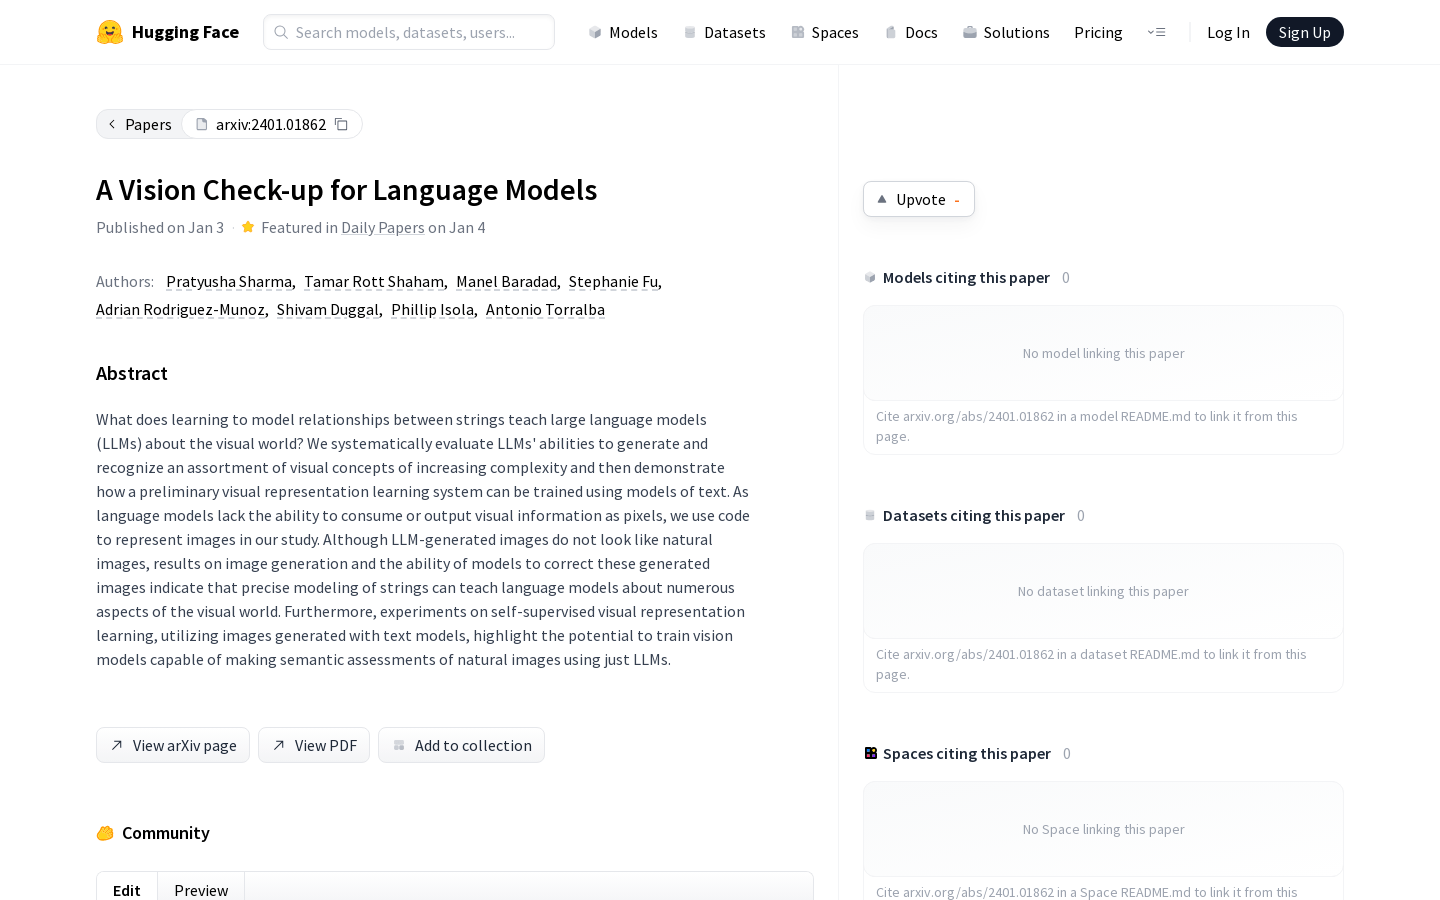1440x900 pixels.
Task: Open Models in the top navigation
Action: (623, 32)
